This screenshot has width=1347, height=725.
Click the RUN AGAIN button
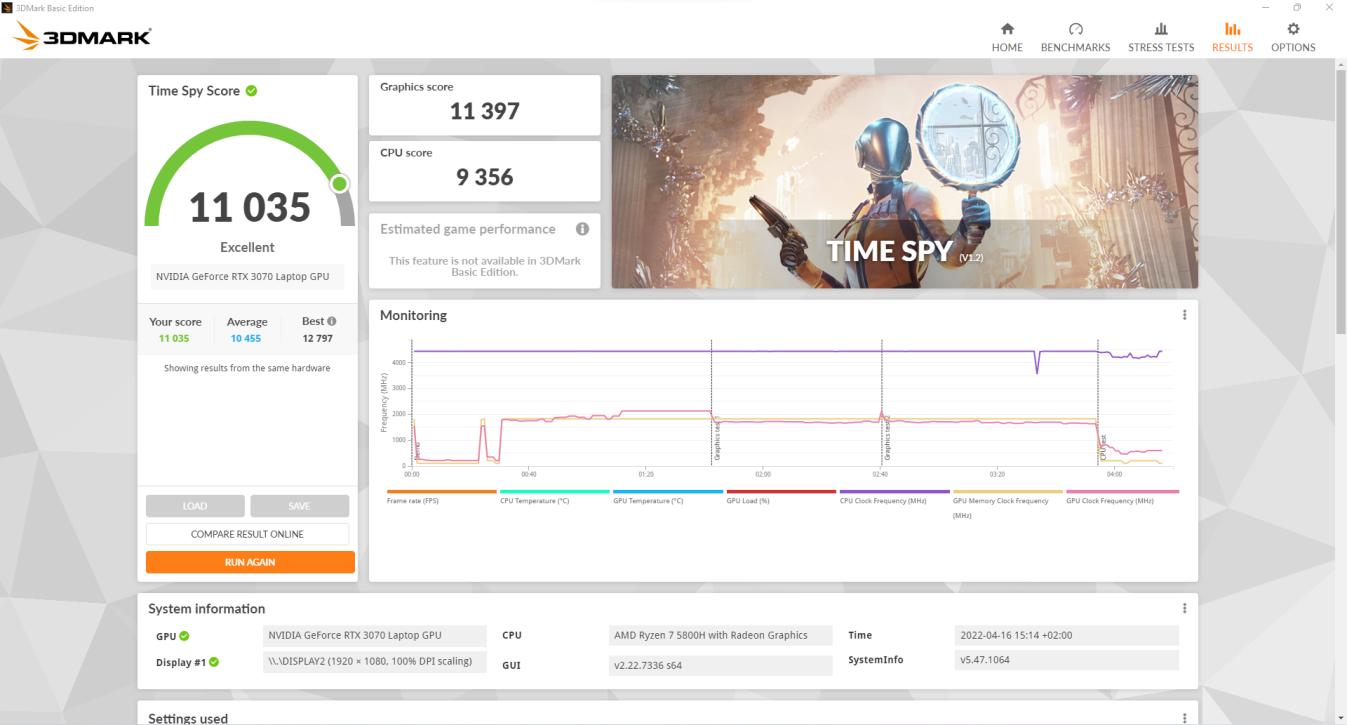click(248, 561)
